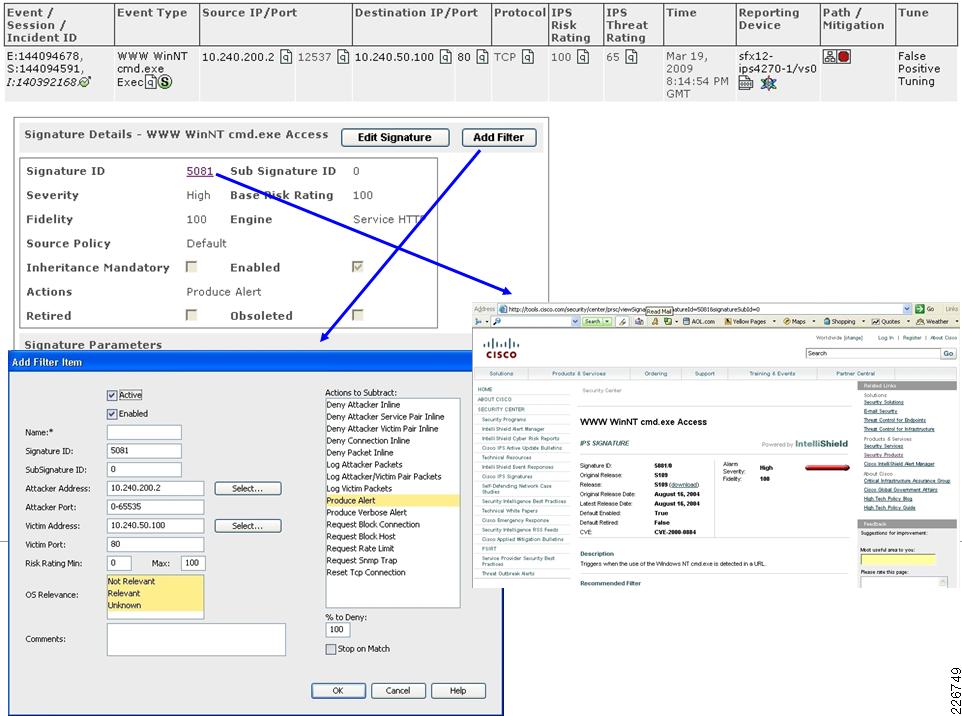This screenshot has width=962, height=716.
Task: Click the % to Deny field
Action: click(337, 629)
